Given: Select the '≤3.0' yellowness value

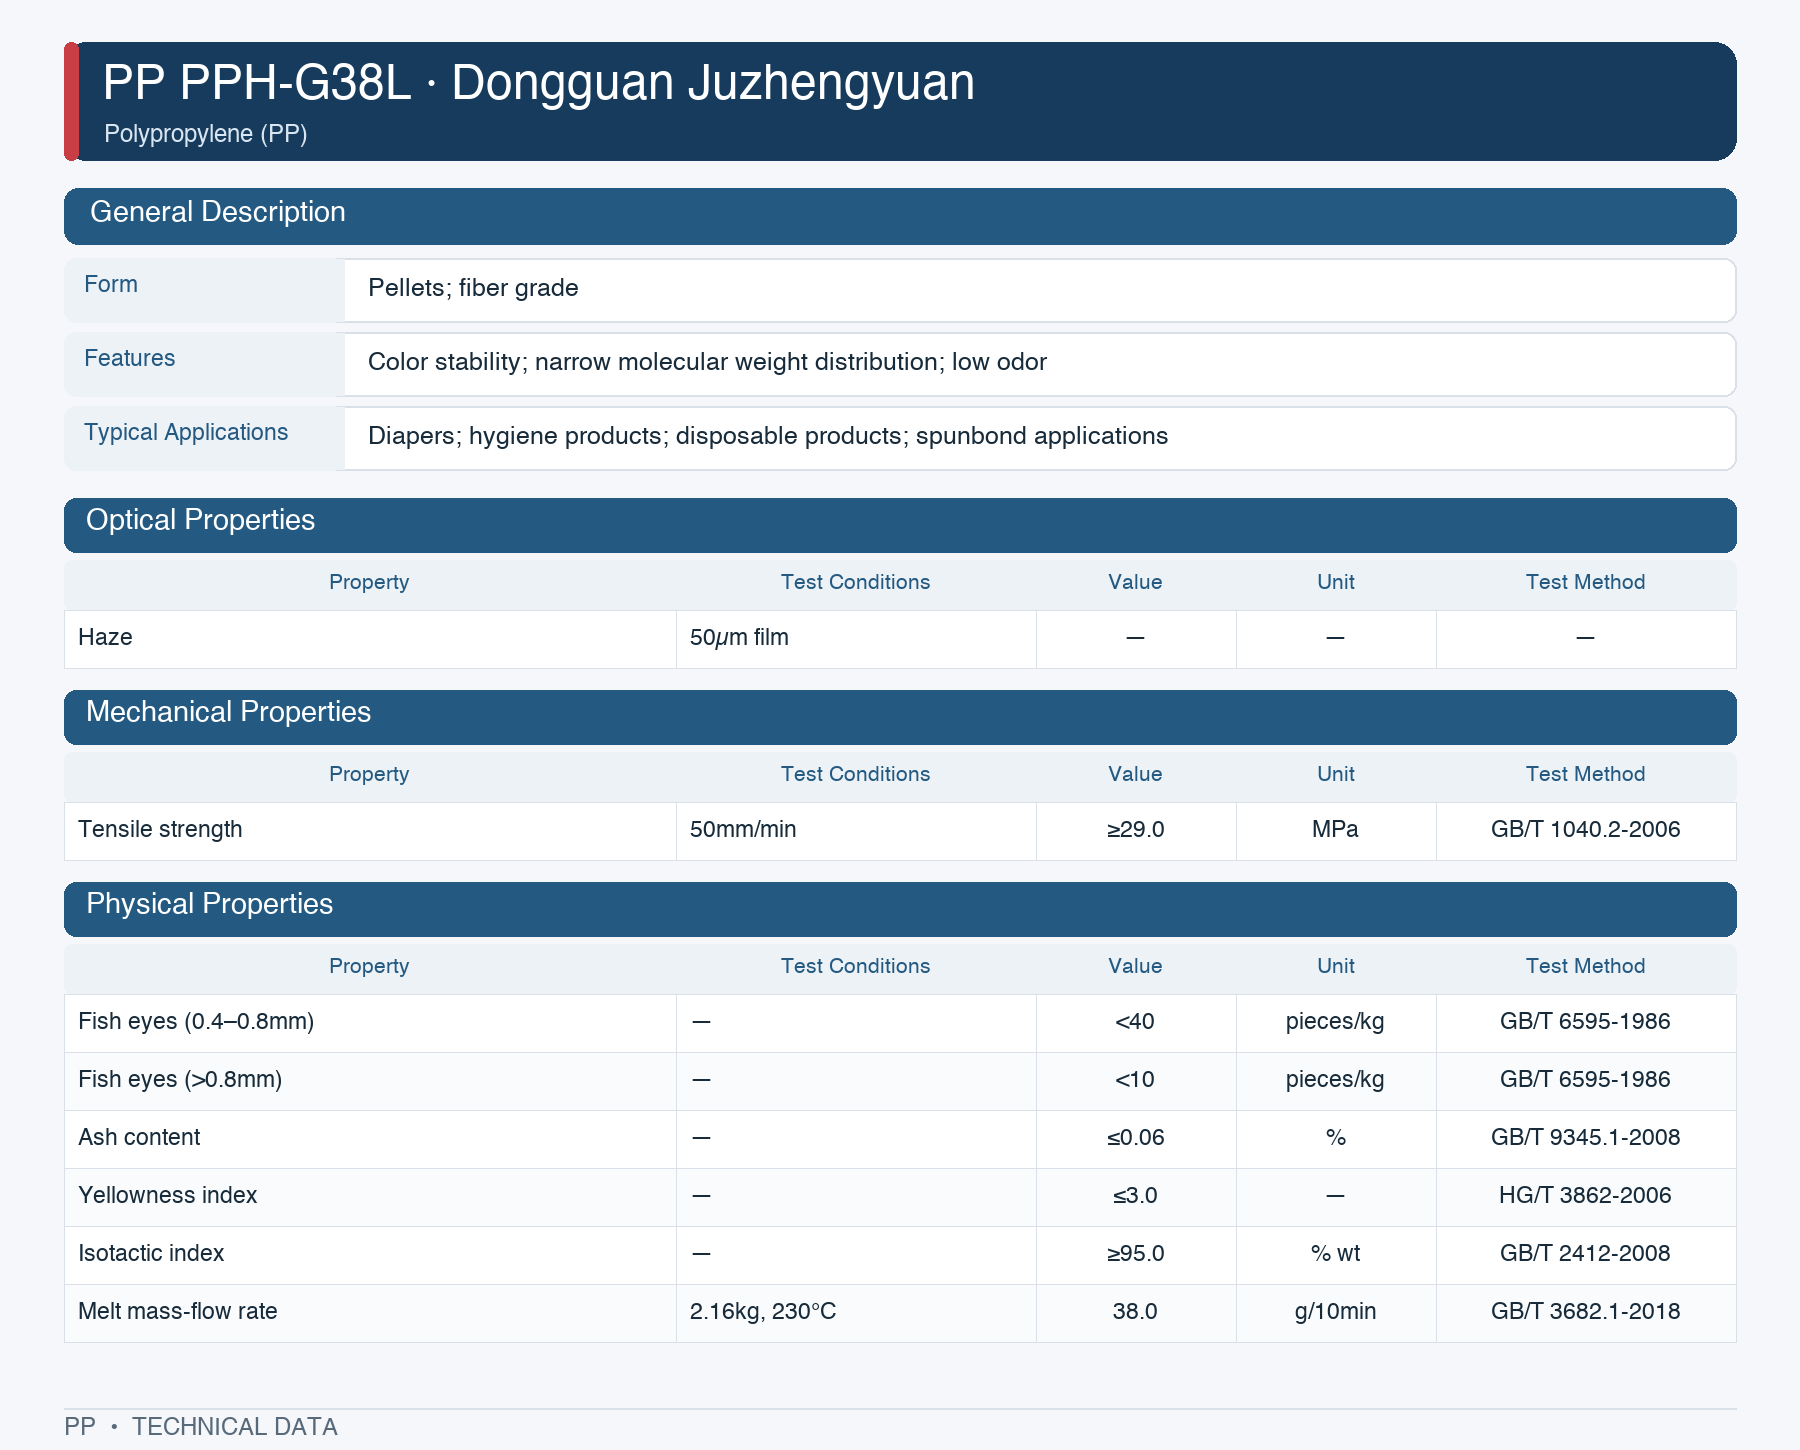Looking at the screenshot, I should [1135, 1196].
